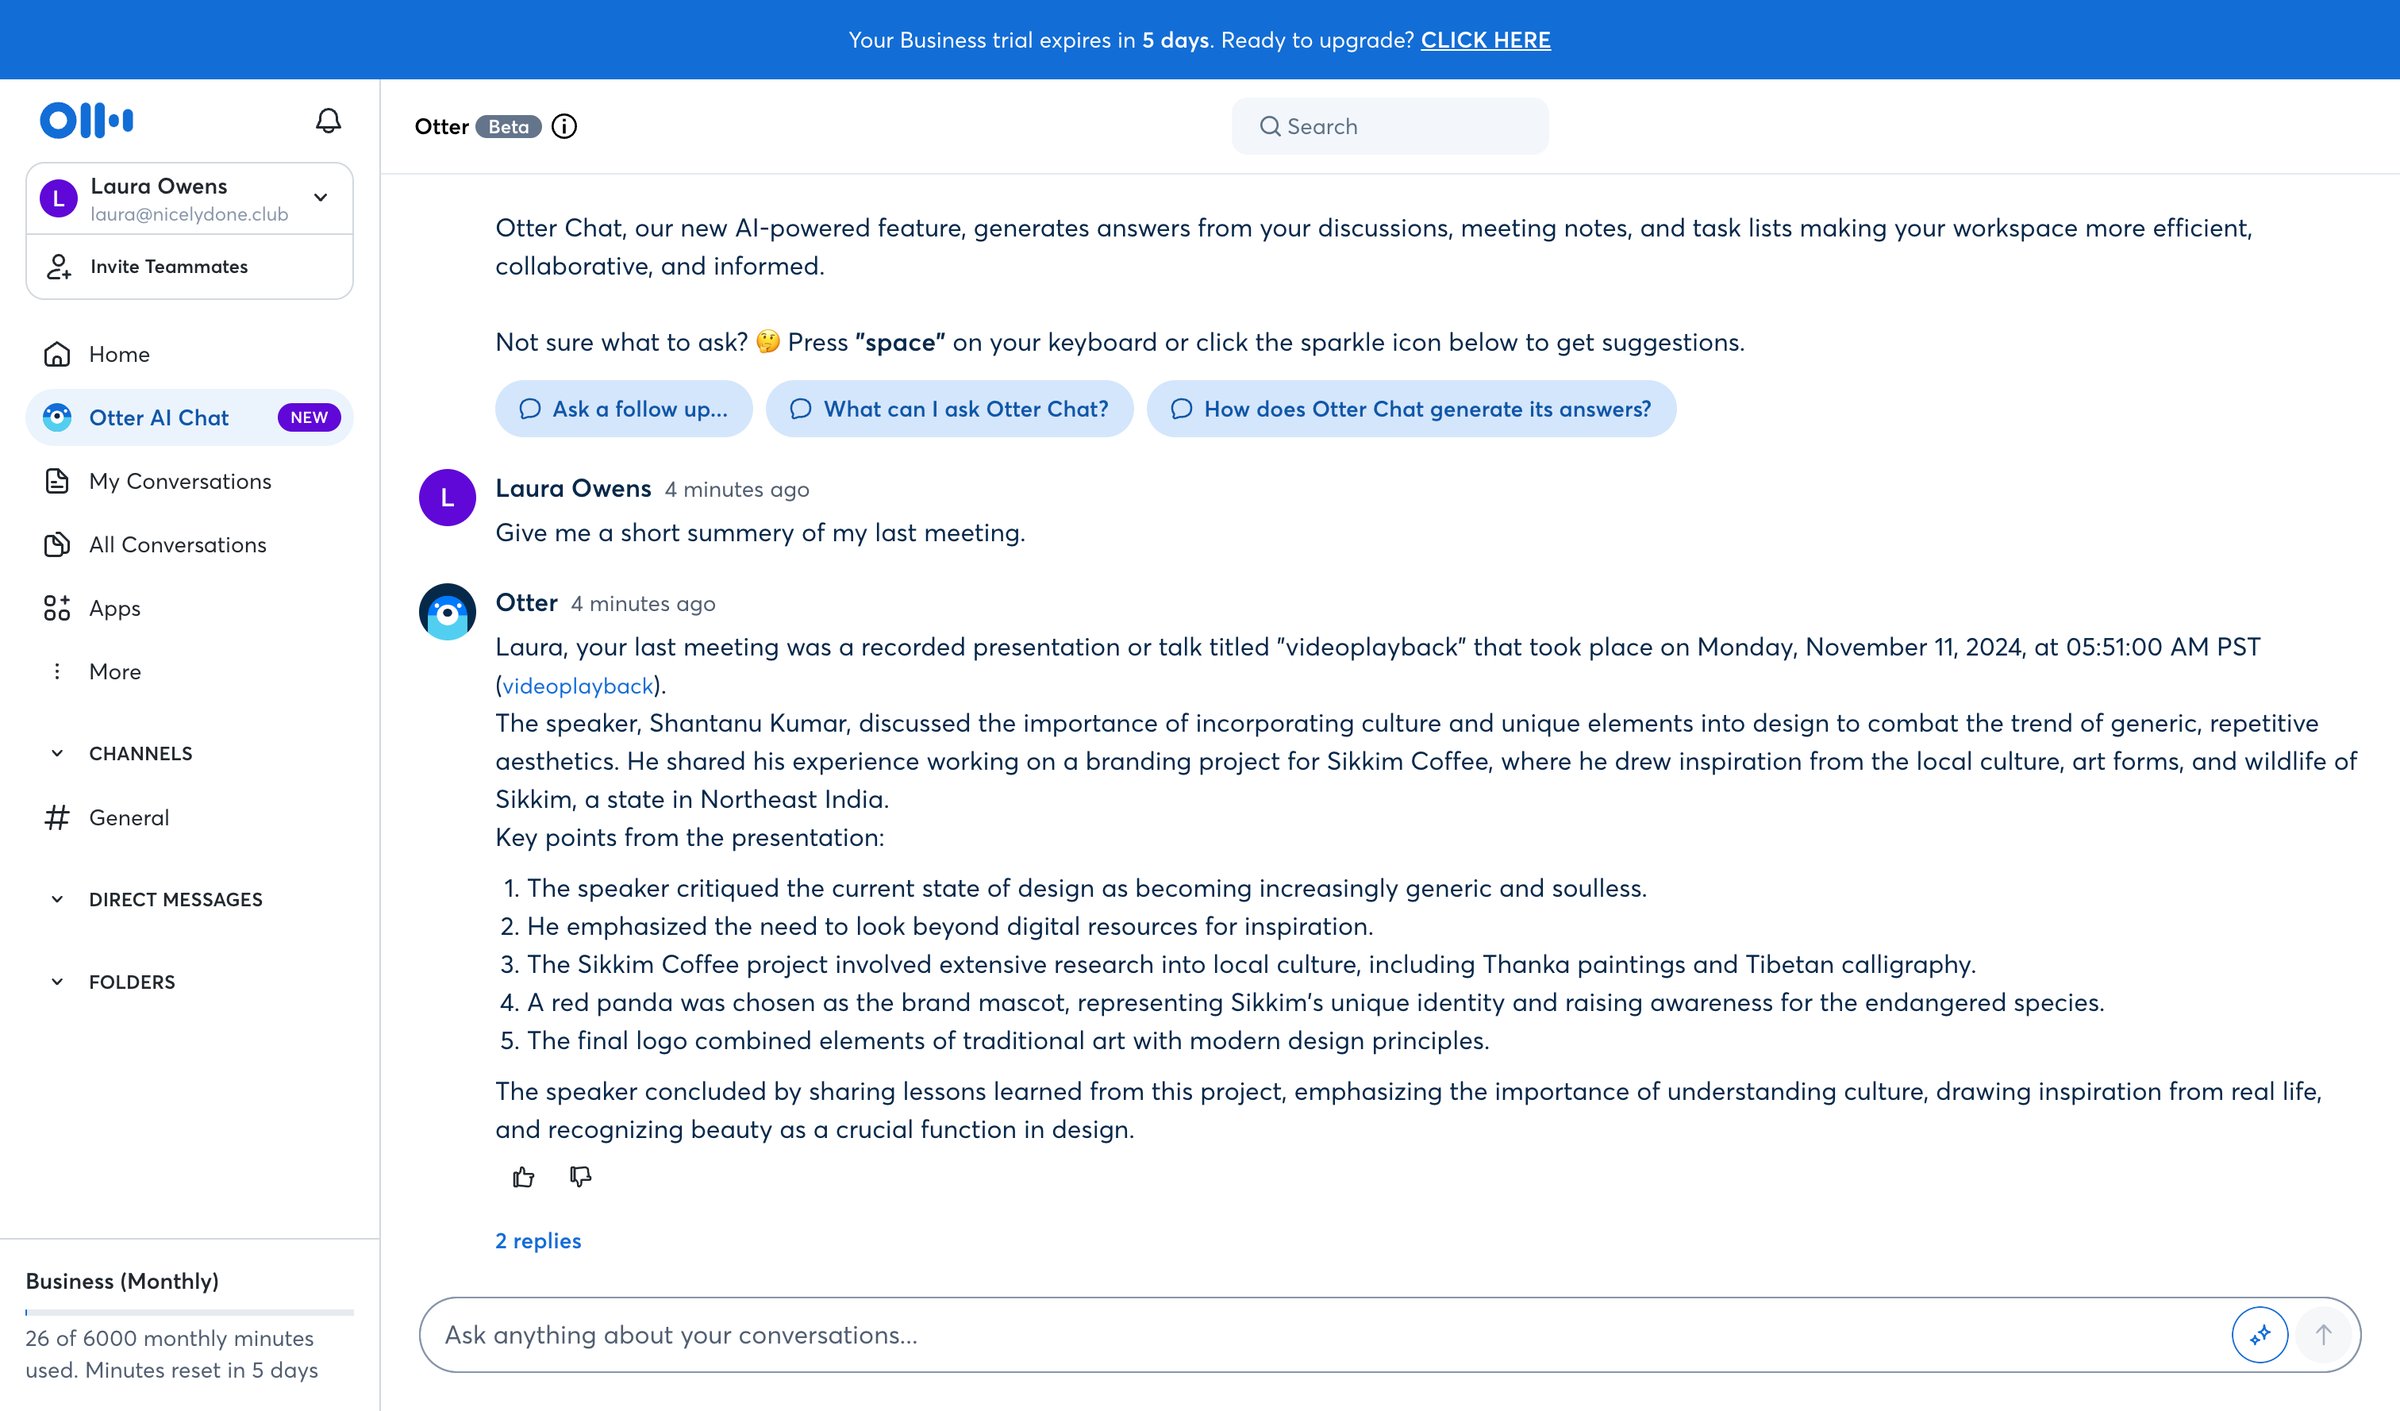Select Otter AI Chat in sidebar
This screenshot has height=1411, width=2400.
(x=189, y=417)
